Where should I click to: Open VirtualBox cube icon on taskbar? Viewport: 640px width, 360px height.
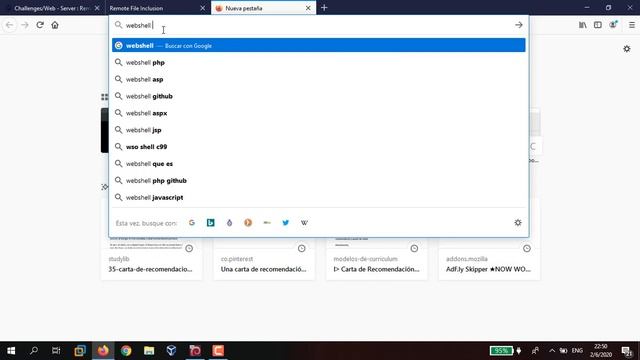171,351
